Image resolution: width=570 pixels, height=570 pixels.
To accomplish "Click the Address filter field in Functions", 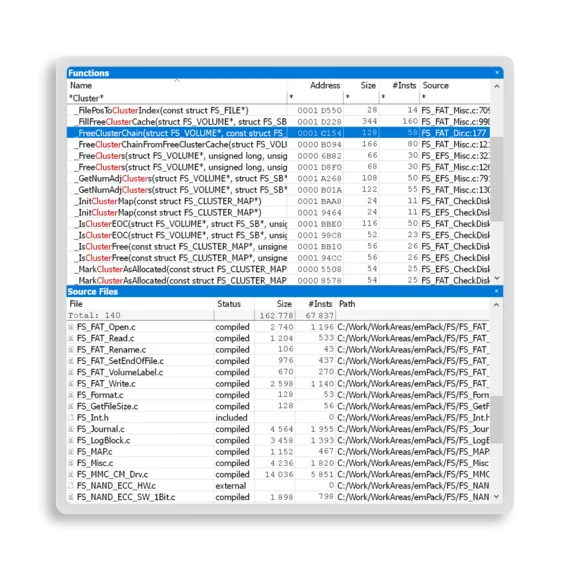I will (x=315, y=97).
